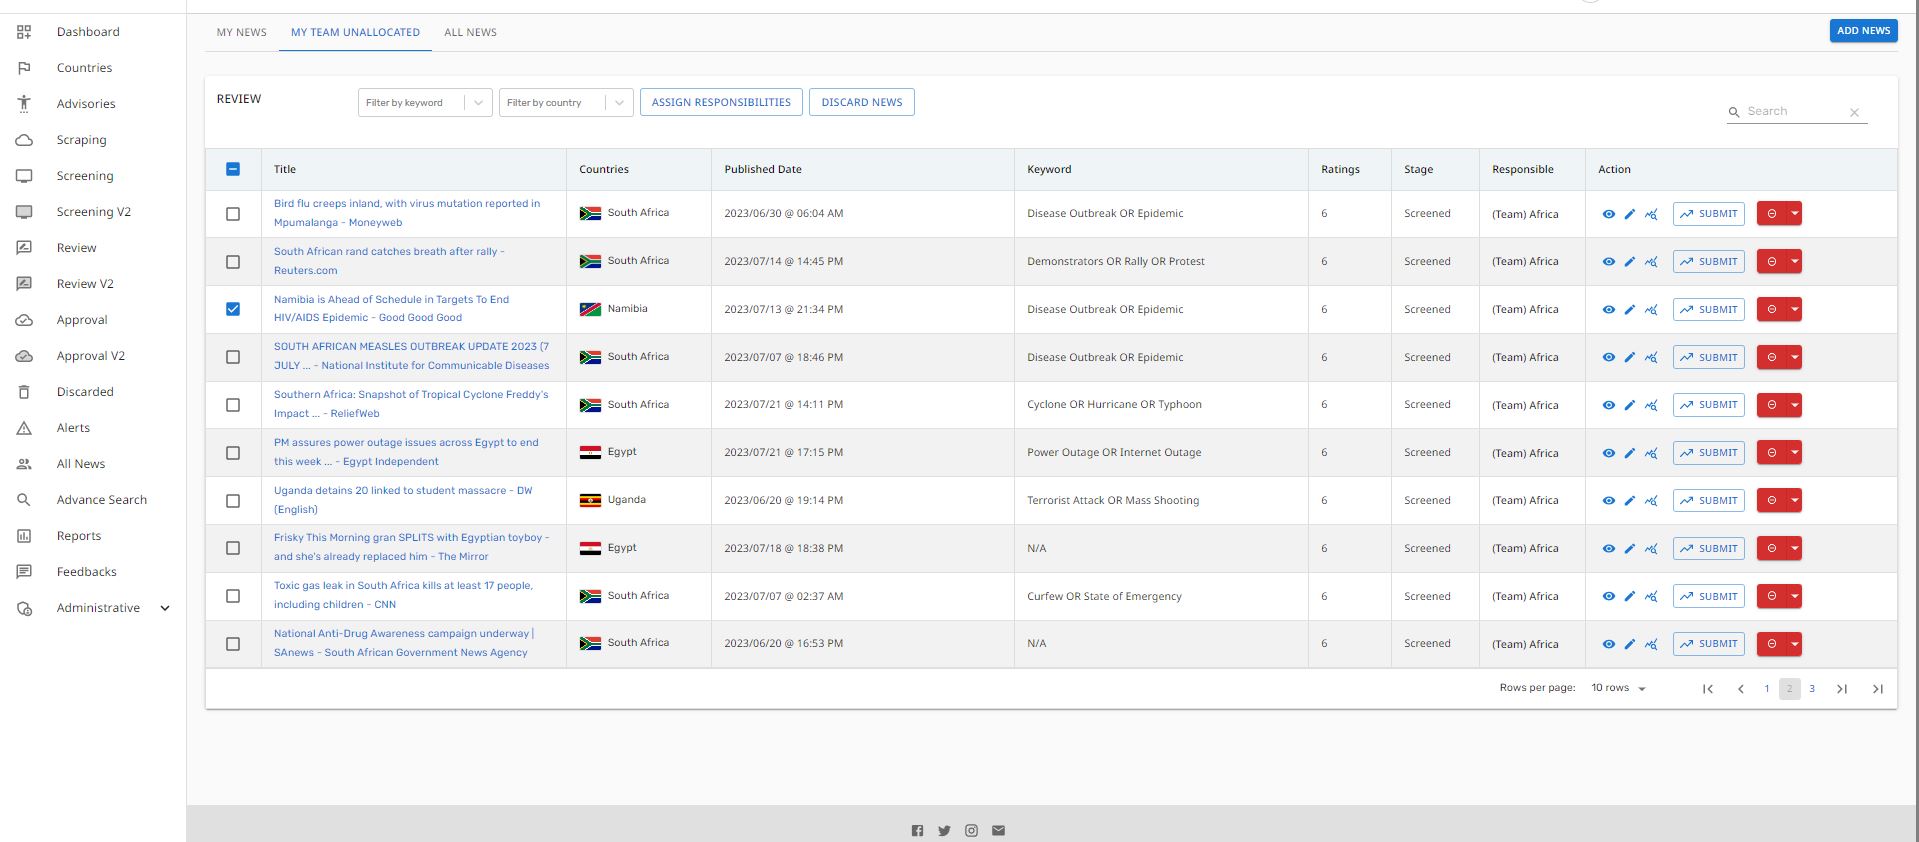Screen dimensions: 1919x842
Task: Open the Reports chart icon
Action: coord(24,536)
